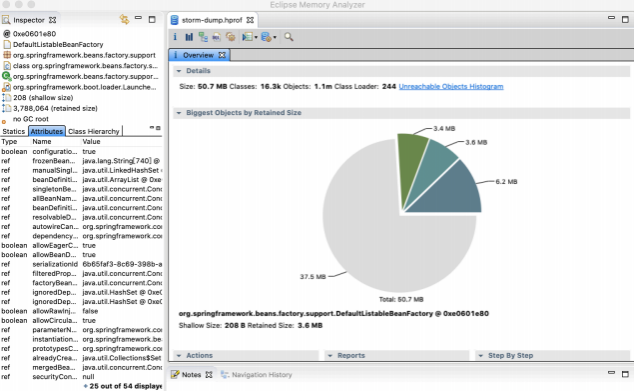Viewport: 635px width, 391px height.
Task: Open the OQL query toolbar icon
Action: coord(217,37)
